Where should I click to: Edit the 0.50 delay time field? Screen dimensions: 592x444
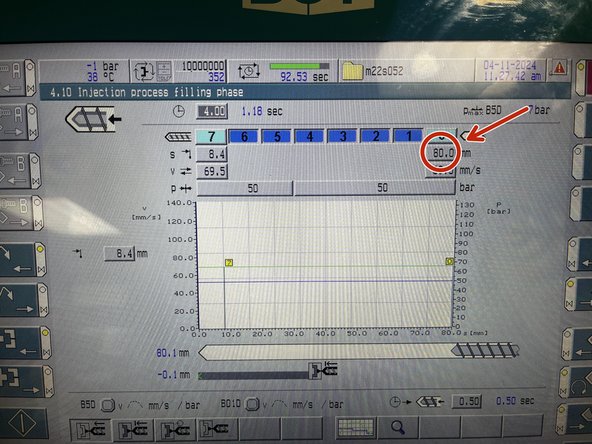click(467, 401)
